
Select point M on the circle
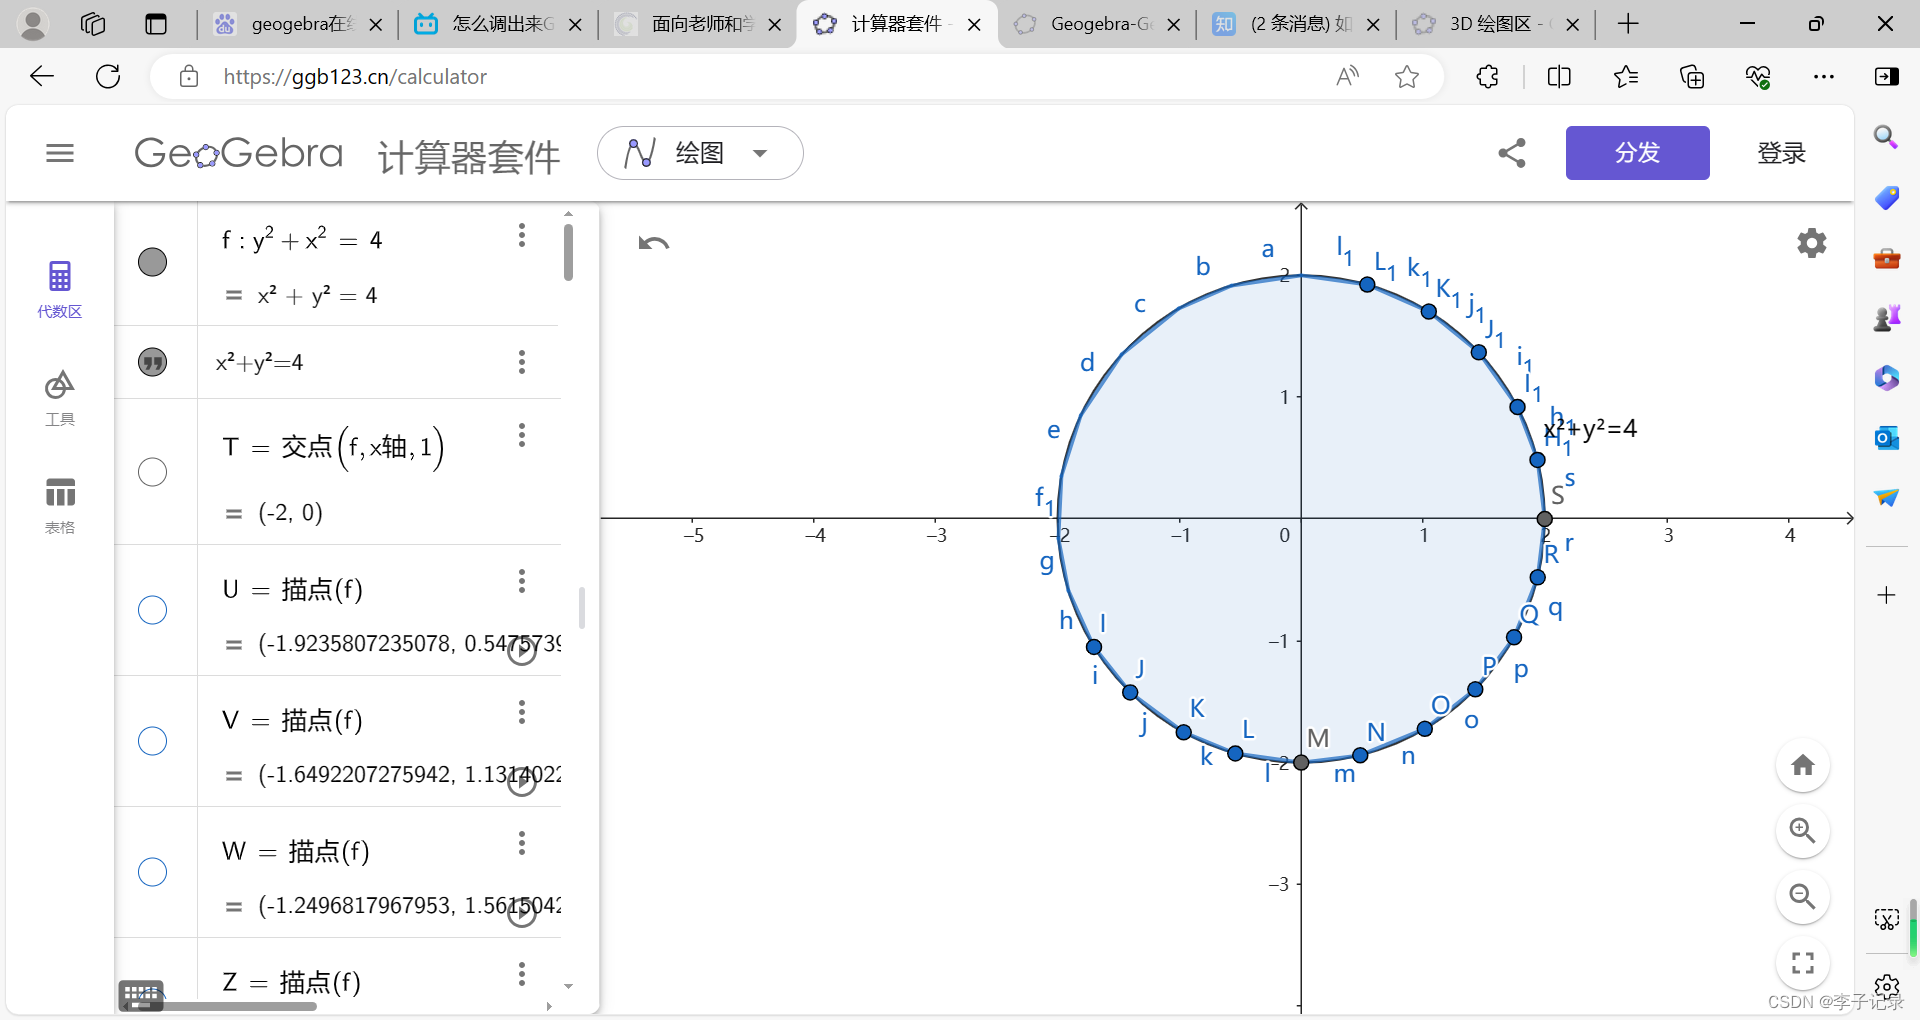click(x=1301, y=762)
